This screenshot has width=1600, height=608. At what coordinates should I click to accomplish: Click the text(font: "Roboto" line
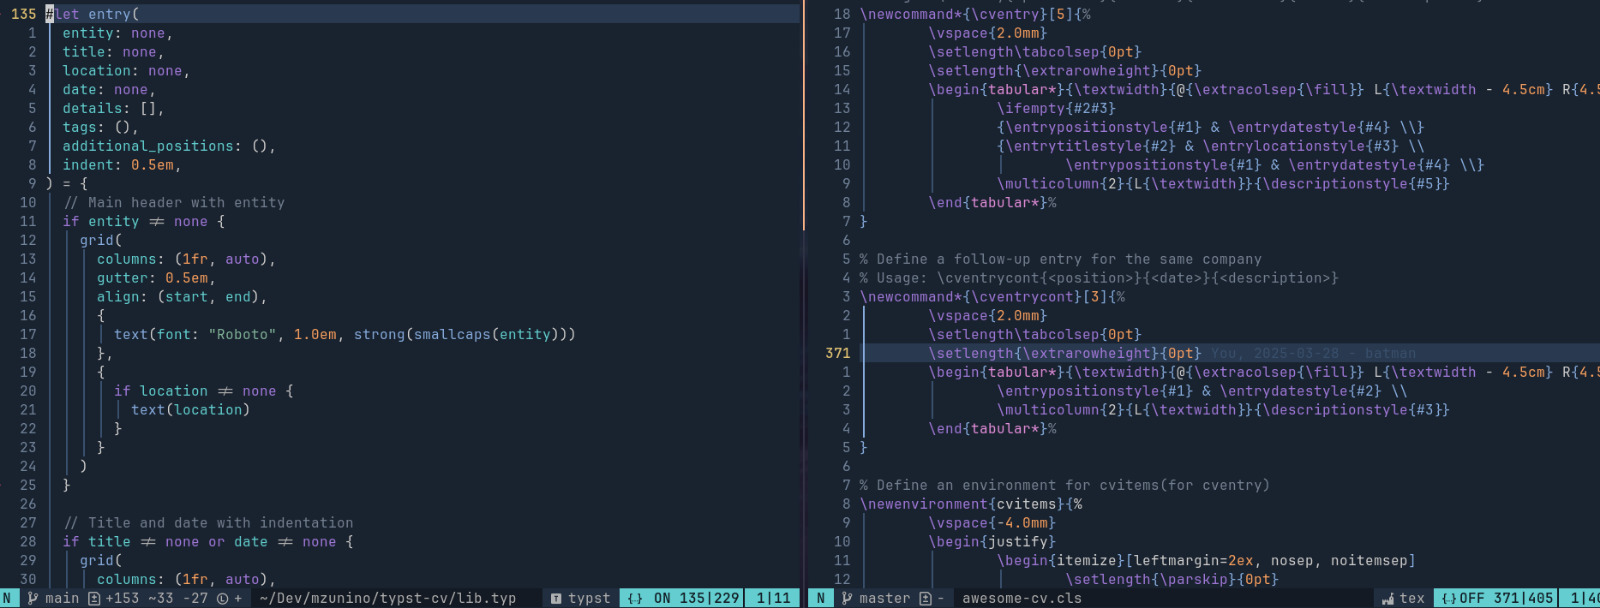click(x=345, y=334)
